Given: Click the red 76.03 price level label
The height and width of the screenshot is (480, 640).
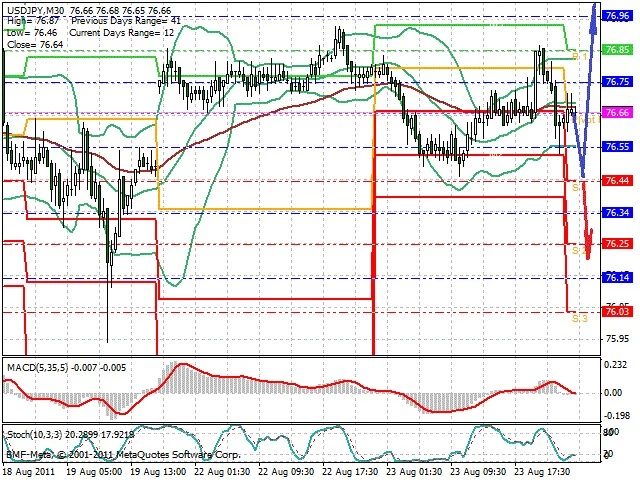Looking at the screenshot, I should 617,312.
